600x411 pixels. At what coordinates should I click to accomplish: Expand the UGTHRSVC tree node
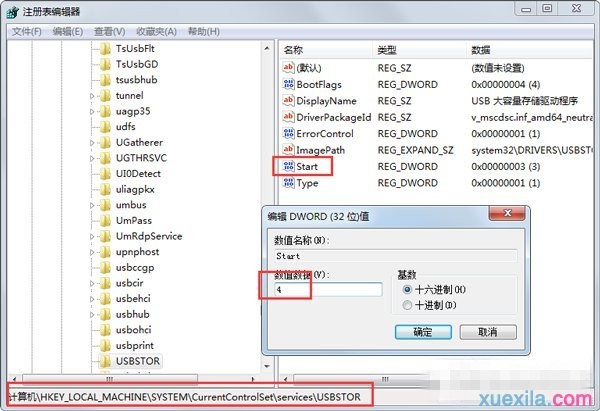(92, 158)
